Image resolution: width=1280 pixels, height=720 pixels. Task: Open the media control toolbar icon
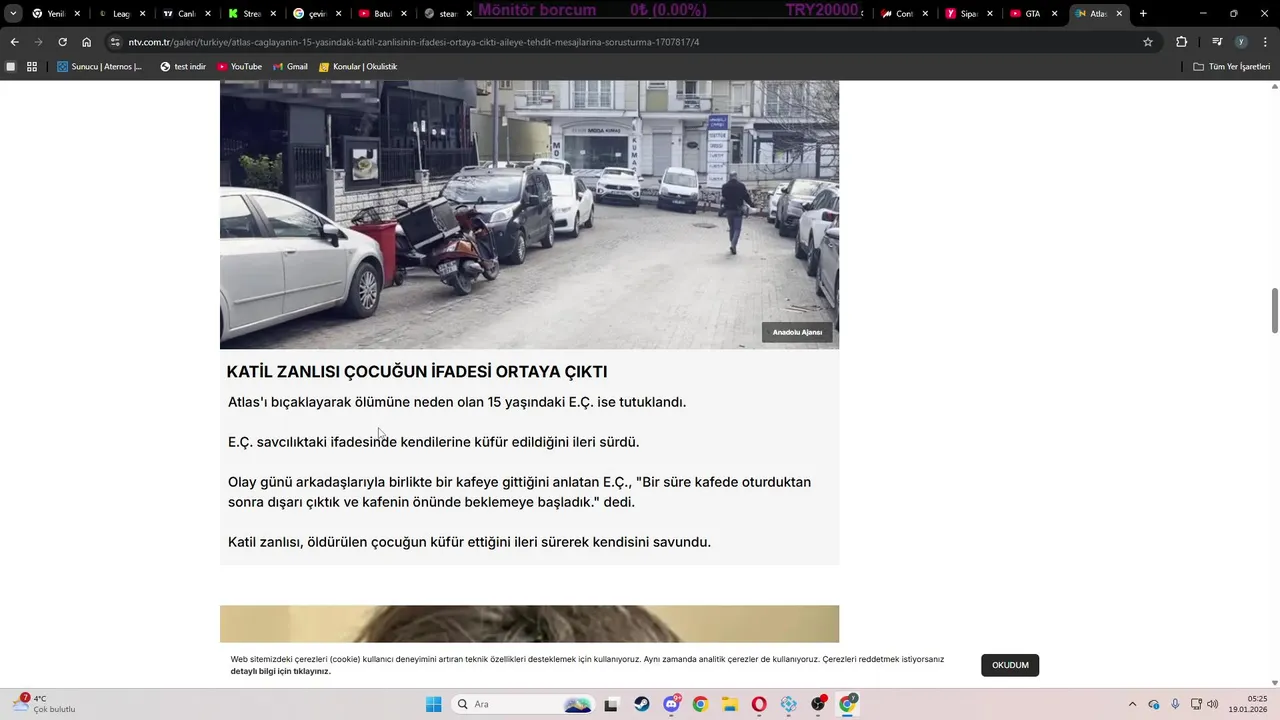(1217, 42)
